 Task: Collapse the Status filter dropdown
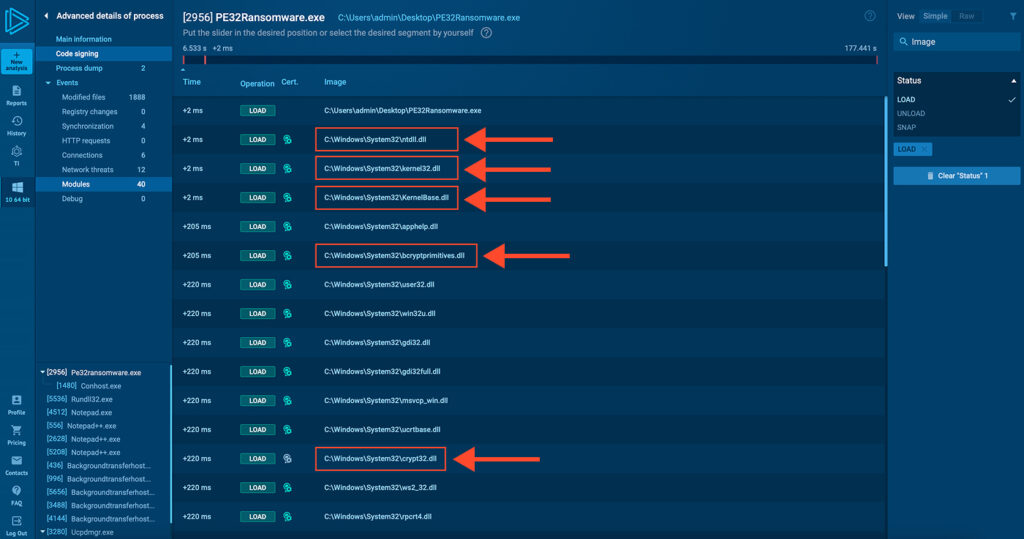coord(1011,80)
